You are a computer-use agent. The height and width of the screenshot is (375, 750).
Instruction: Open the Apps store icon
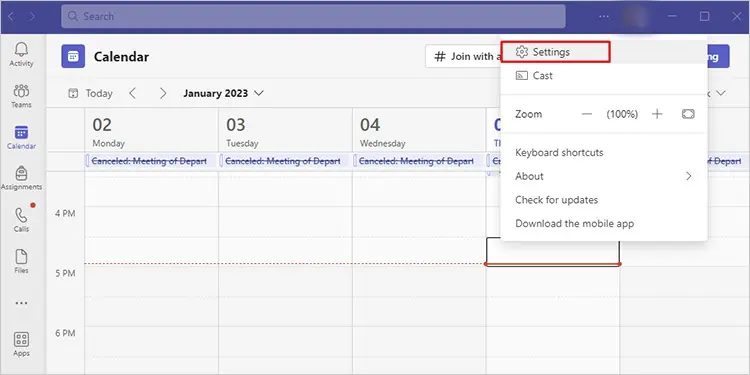(x=22, y=344)
